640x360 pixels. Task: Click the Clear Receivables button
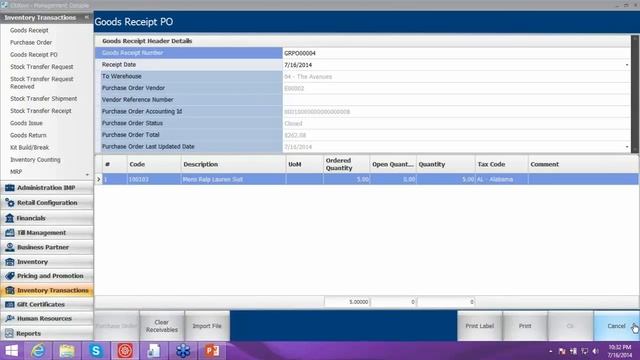pos(162,326)
